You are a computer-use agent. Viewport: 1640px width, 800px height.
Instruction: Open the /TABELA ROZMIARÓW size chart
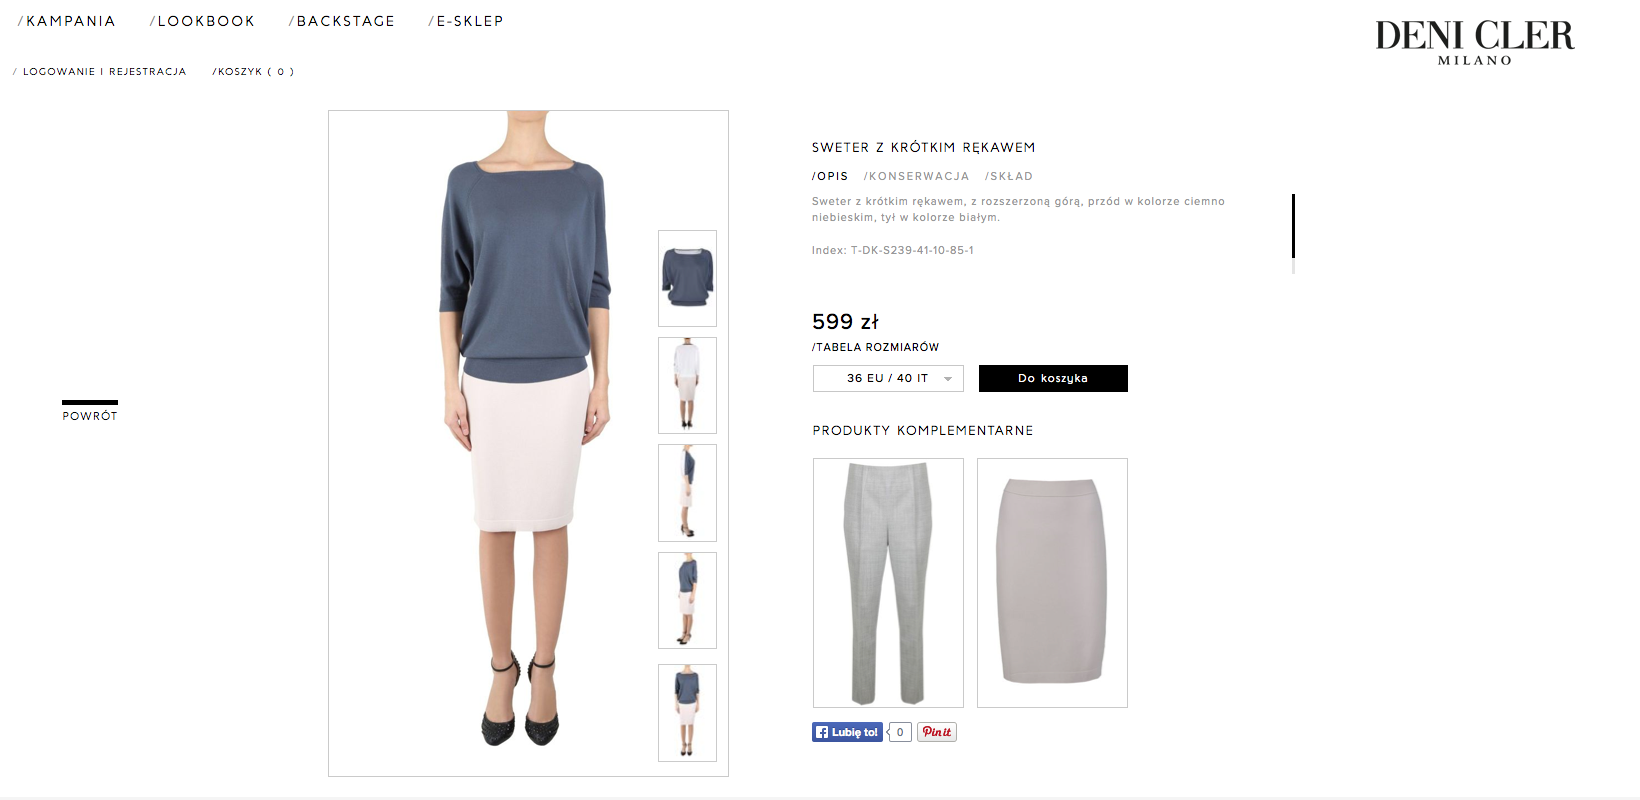click(x=875, y=347)
